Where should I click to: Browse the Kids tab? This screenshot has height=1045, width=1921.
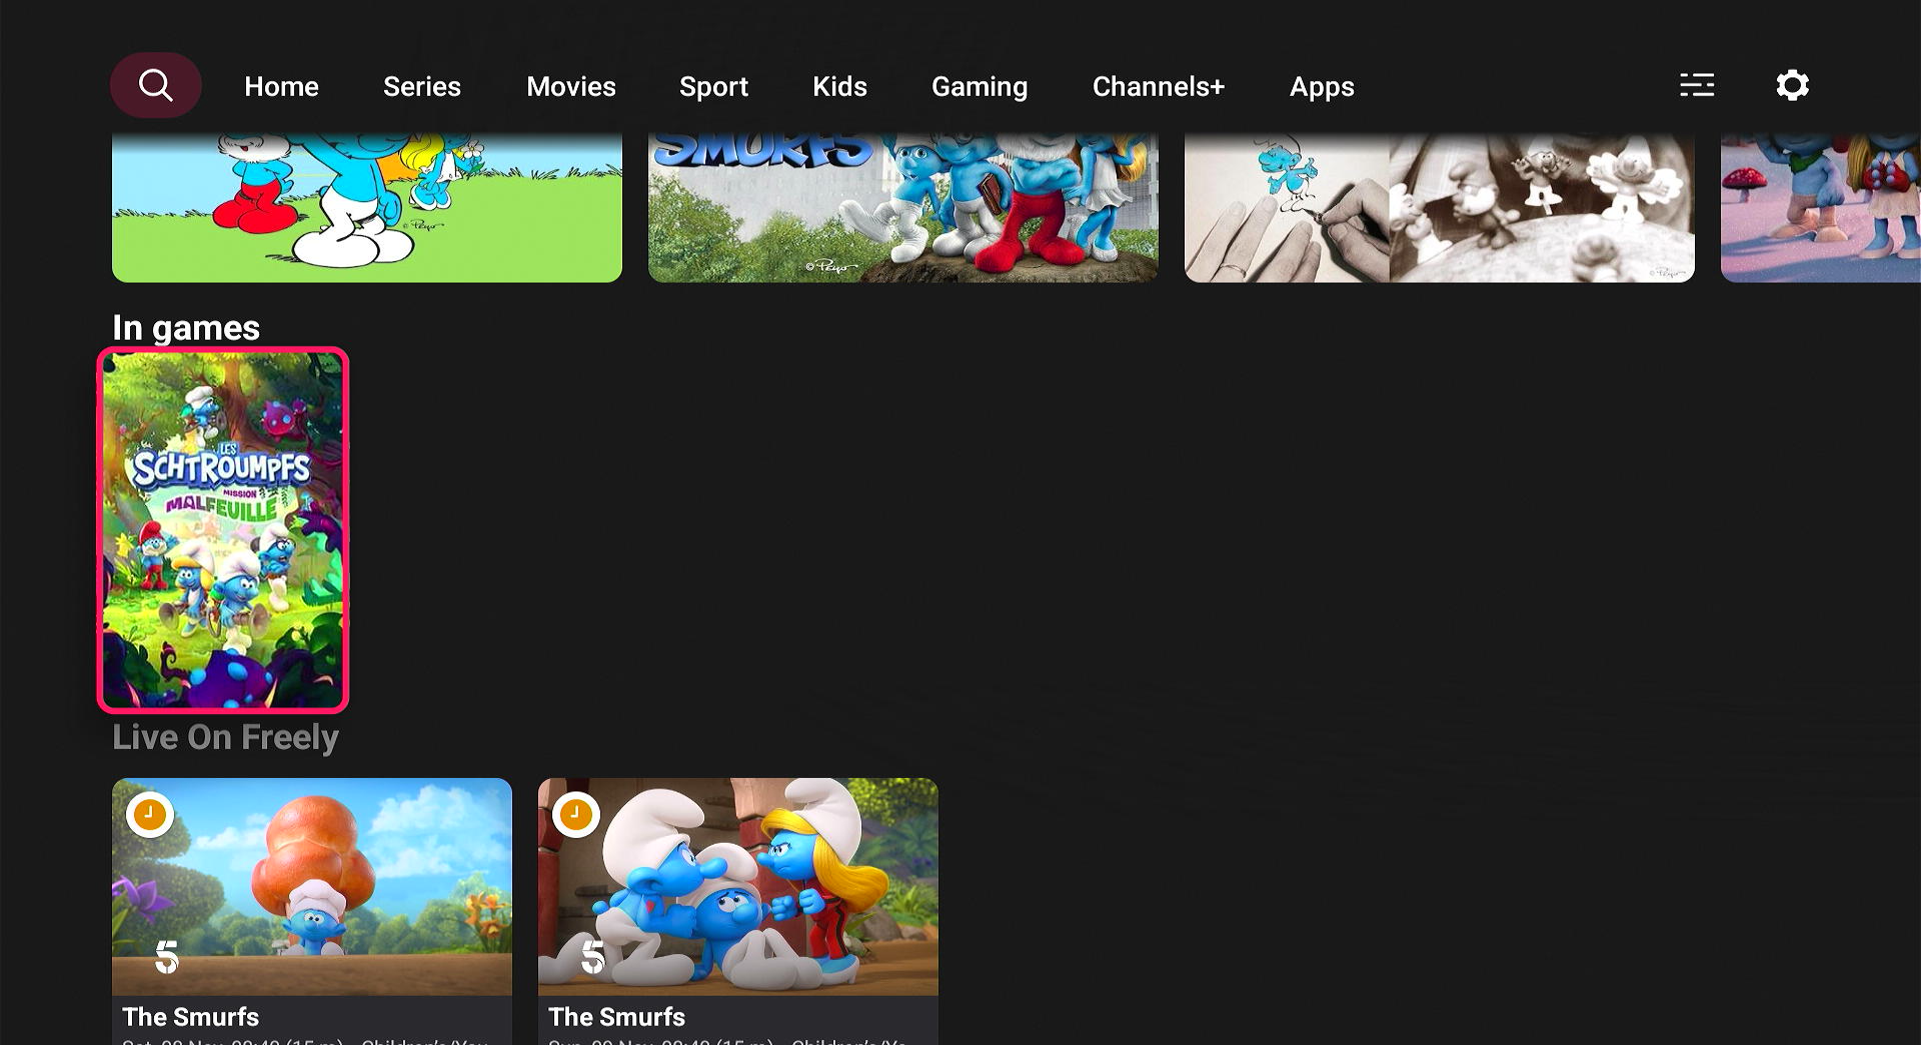click(840, 86)
